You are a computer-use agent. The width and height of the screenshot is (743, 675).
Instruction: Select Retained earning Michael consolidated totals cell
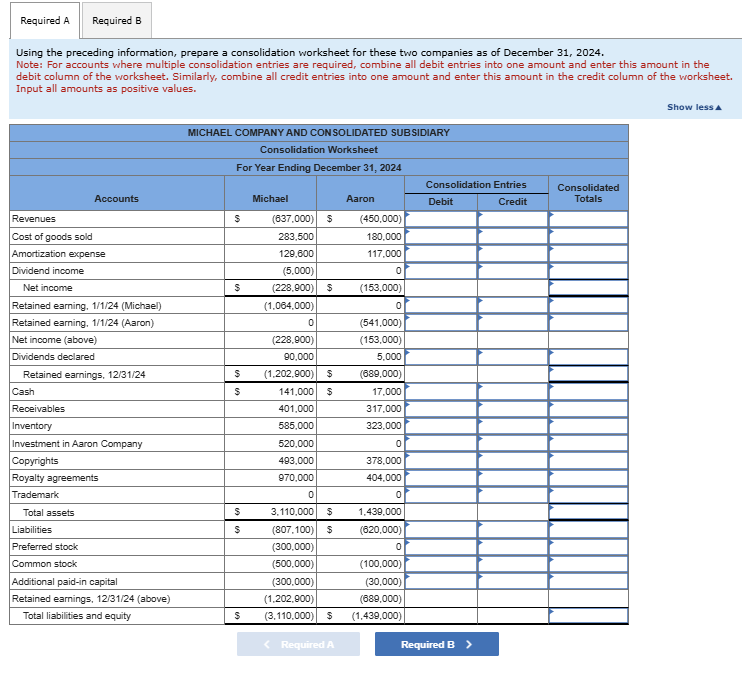(x=589, y=305)
